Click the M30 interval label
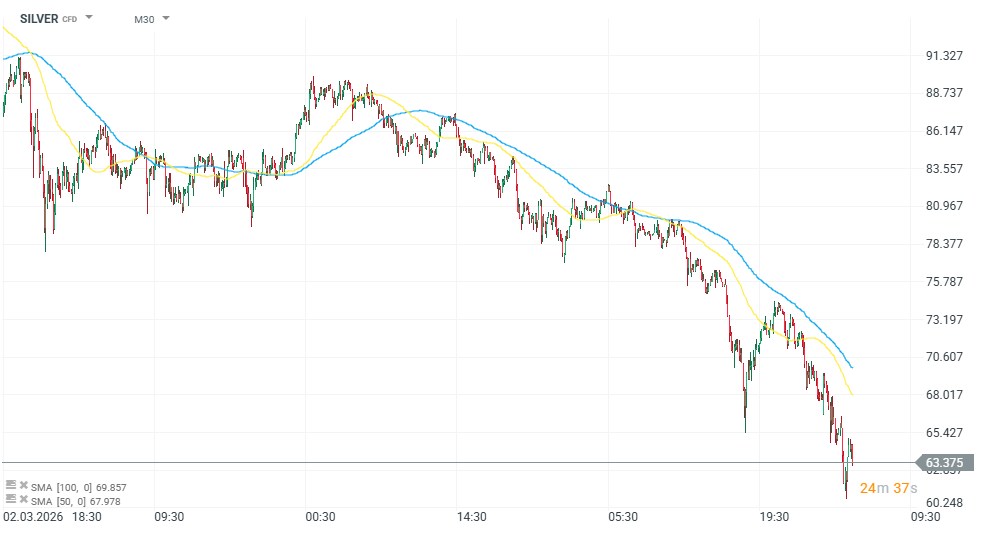Screen dimensions: 986x533 [x=144, y=19]
